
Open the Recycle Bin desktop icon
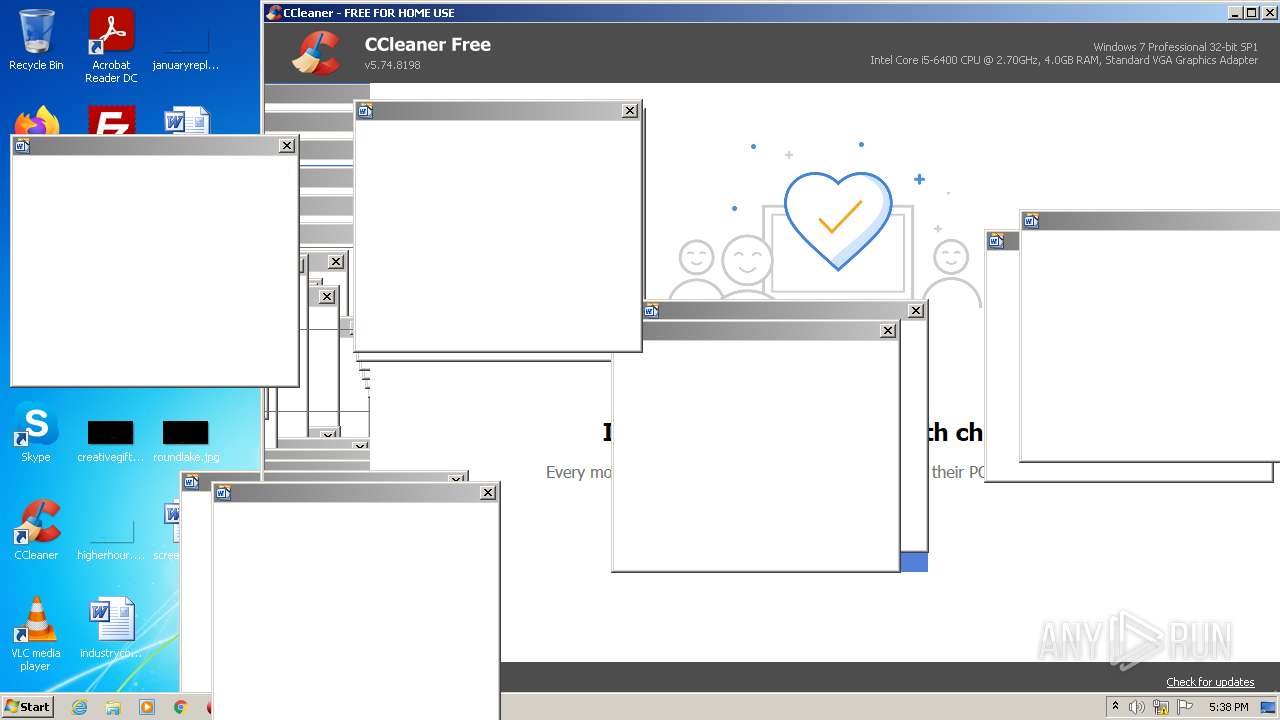coord(36,40)
